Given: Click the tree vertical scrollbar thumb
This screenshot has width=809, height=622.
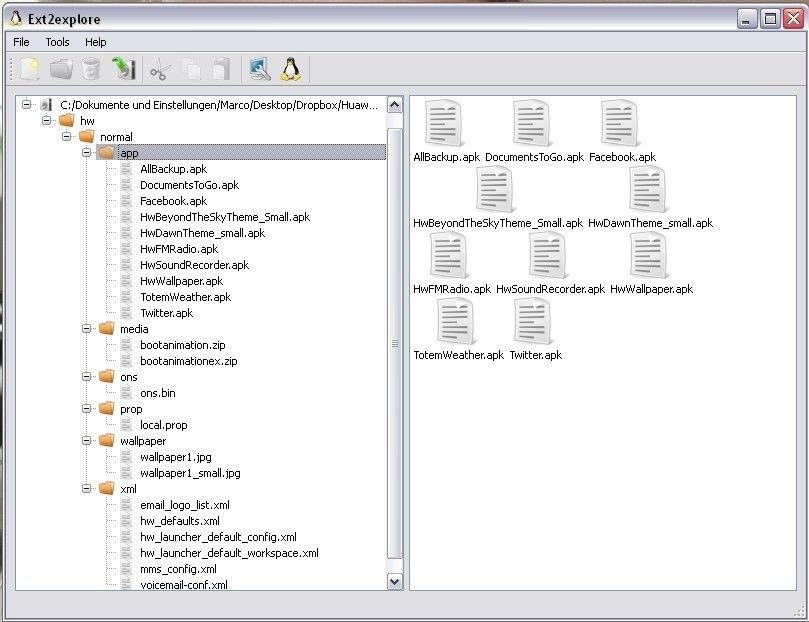Looking at the screenshot, I should pyautogui.click(x=395, y=343).
